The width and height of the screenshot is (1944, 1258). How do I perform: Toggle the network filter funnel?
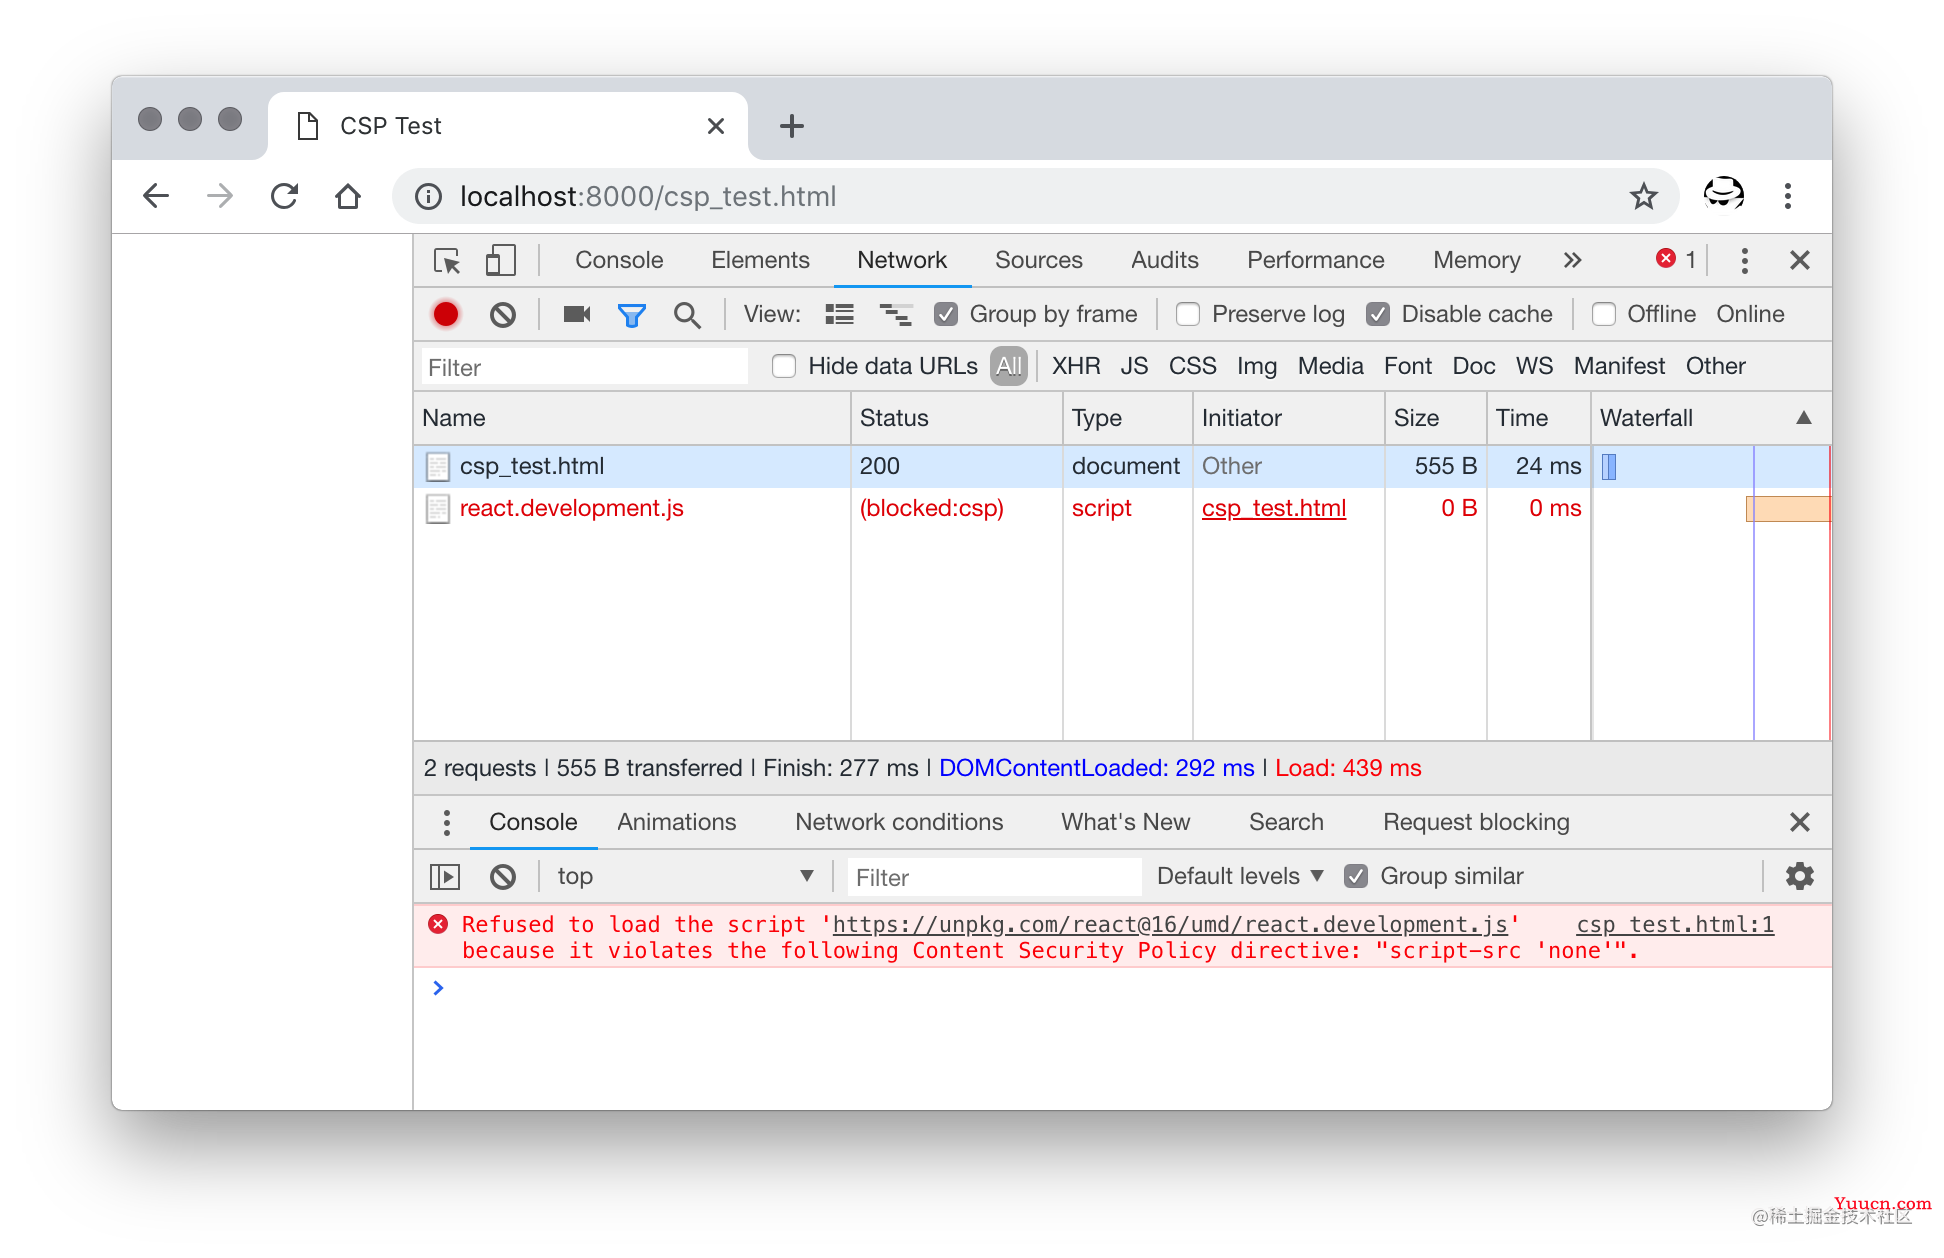pos(632,315)
